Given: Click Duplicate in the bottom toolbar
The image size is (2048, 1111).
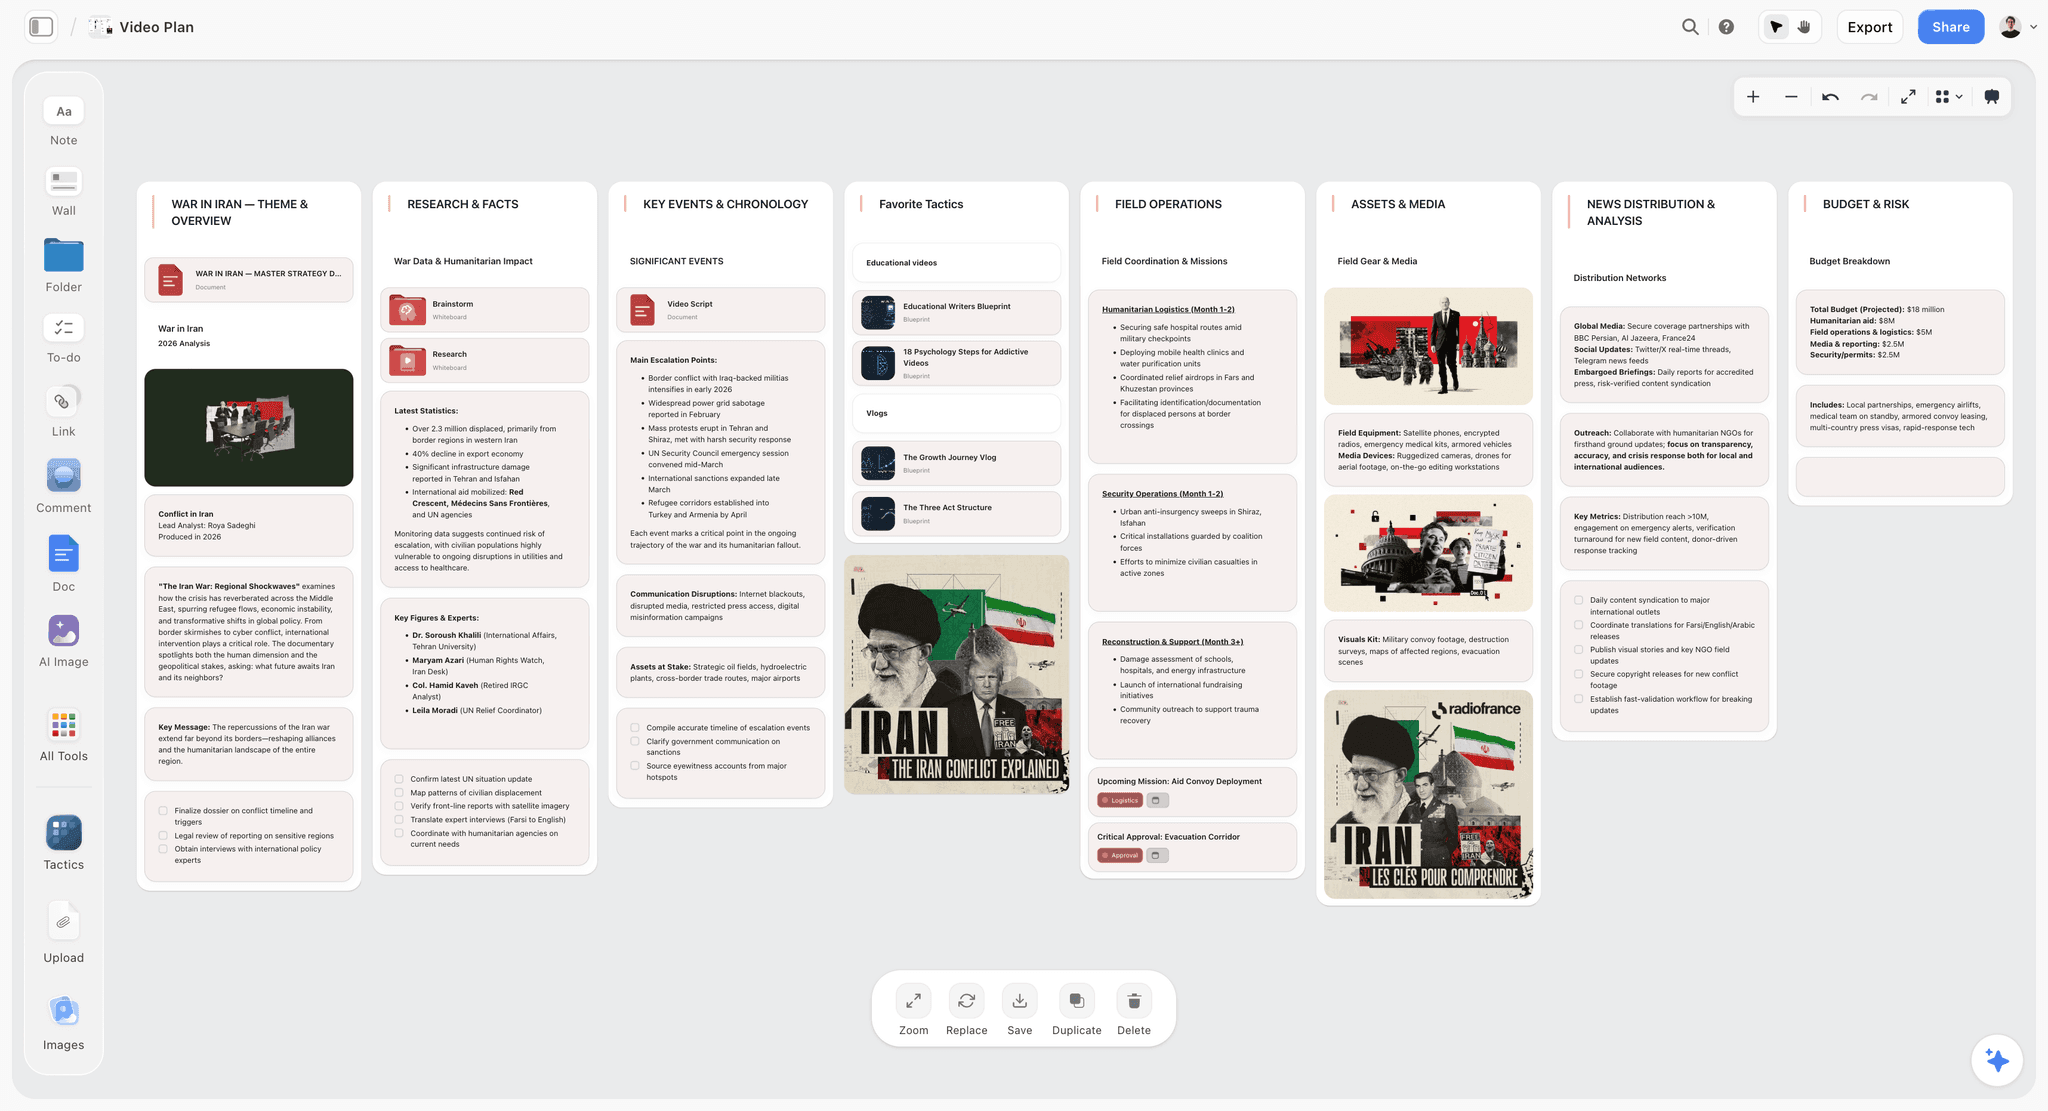Looking at the screenshot, I should coord(1076,1010).
